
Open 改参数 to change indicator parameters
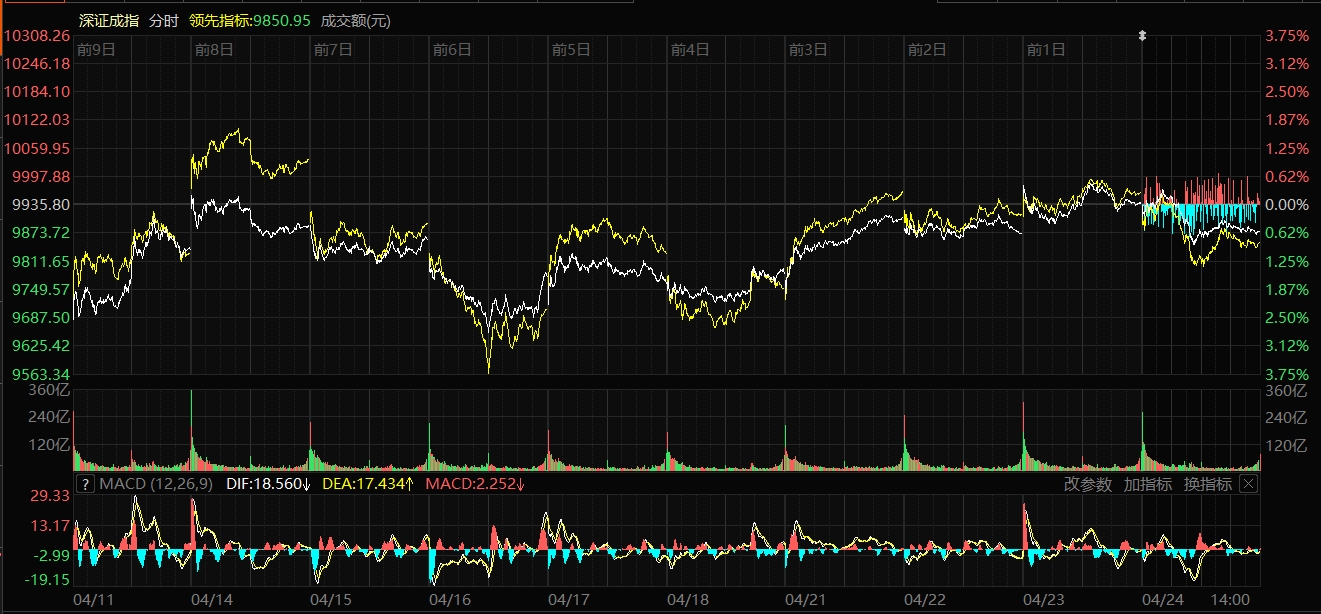click(1088, 484)
